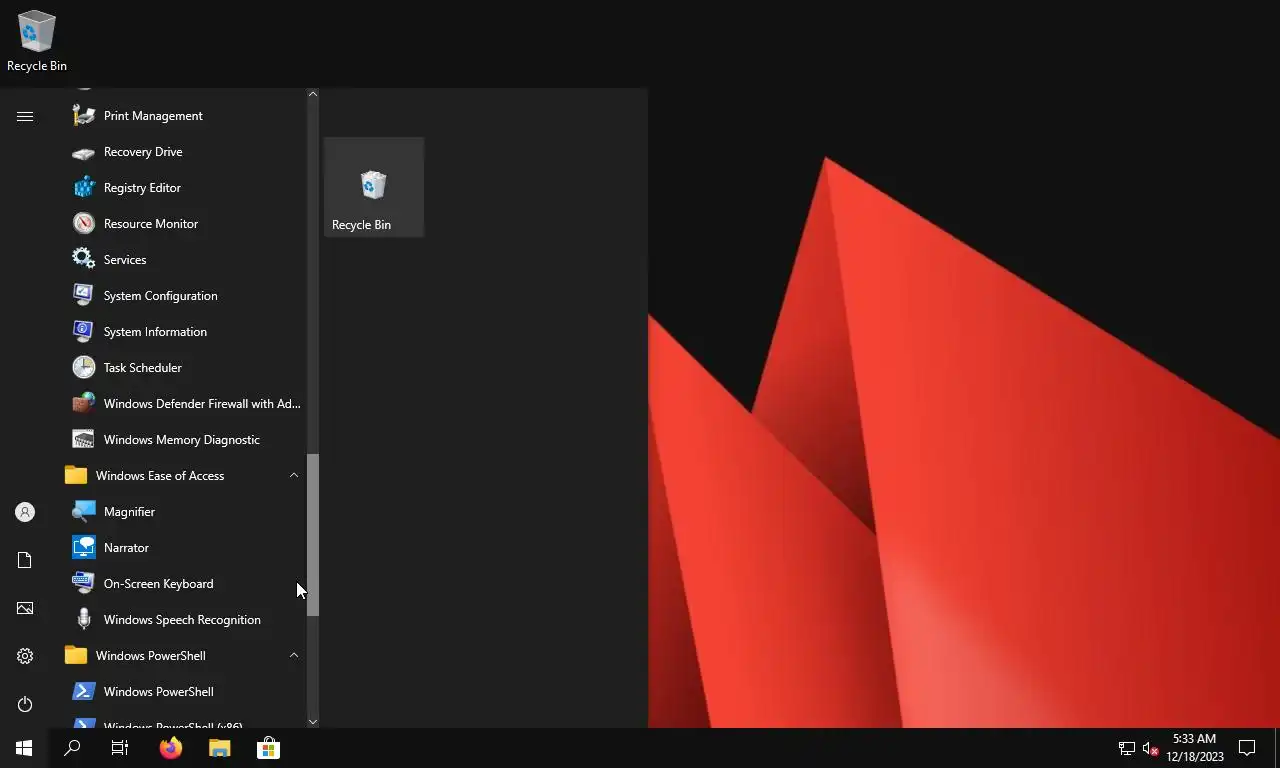
Task: Open the clock showing 5:33 AM
Action: pyautogui.click(x=1194, y=748)
